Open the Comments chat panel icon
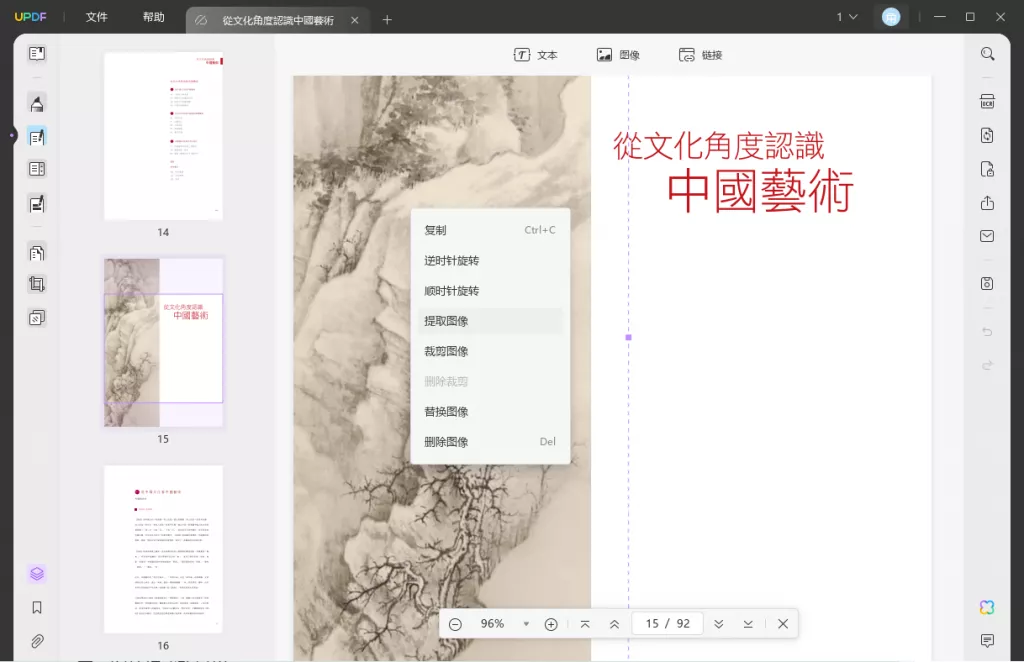 (x=987, y=640)
